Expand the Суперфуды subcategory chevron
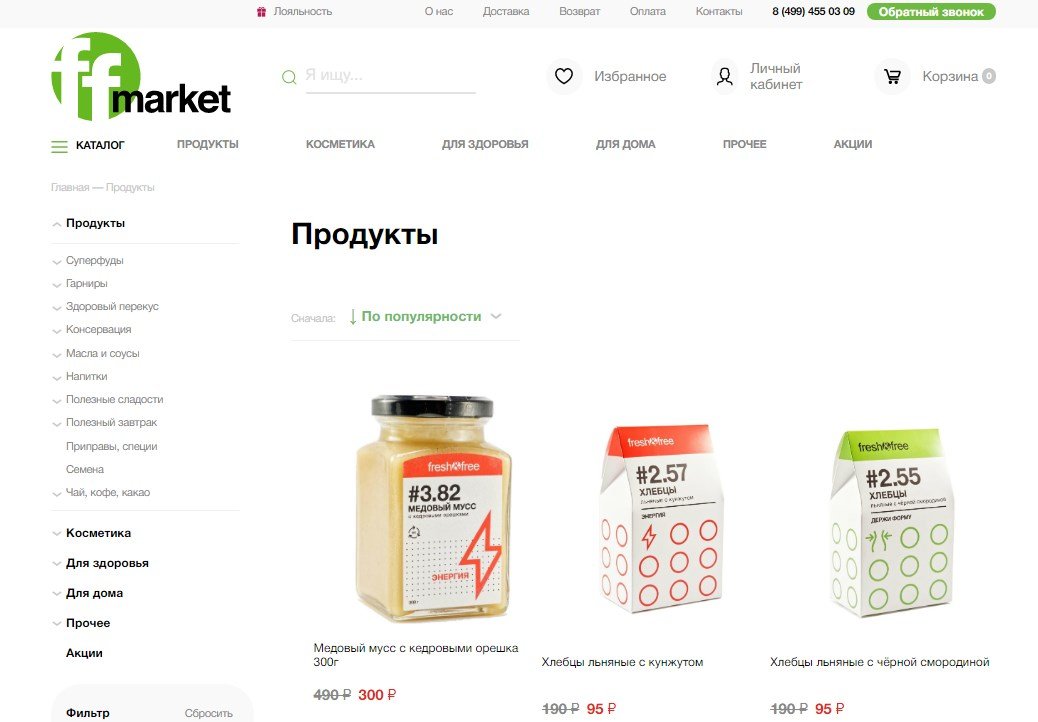1038x722 pixels. pos(57,262)
